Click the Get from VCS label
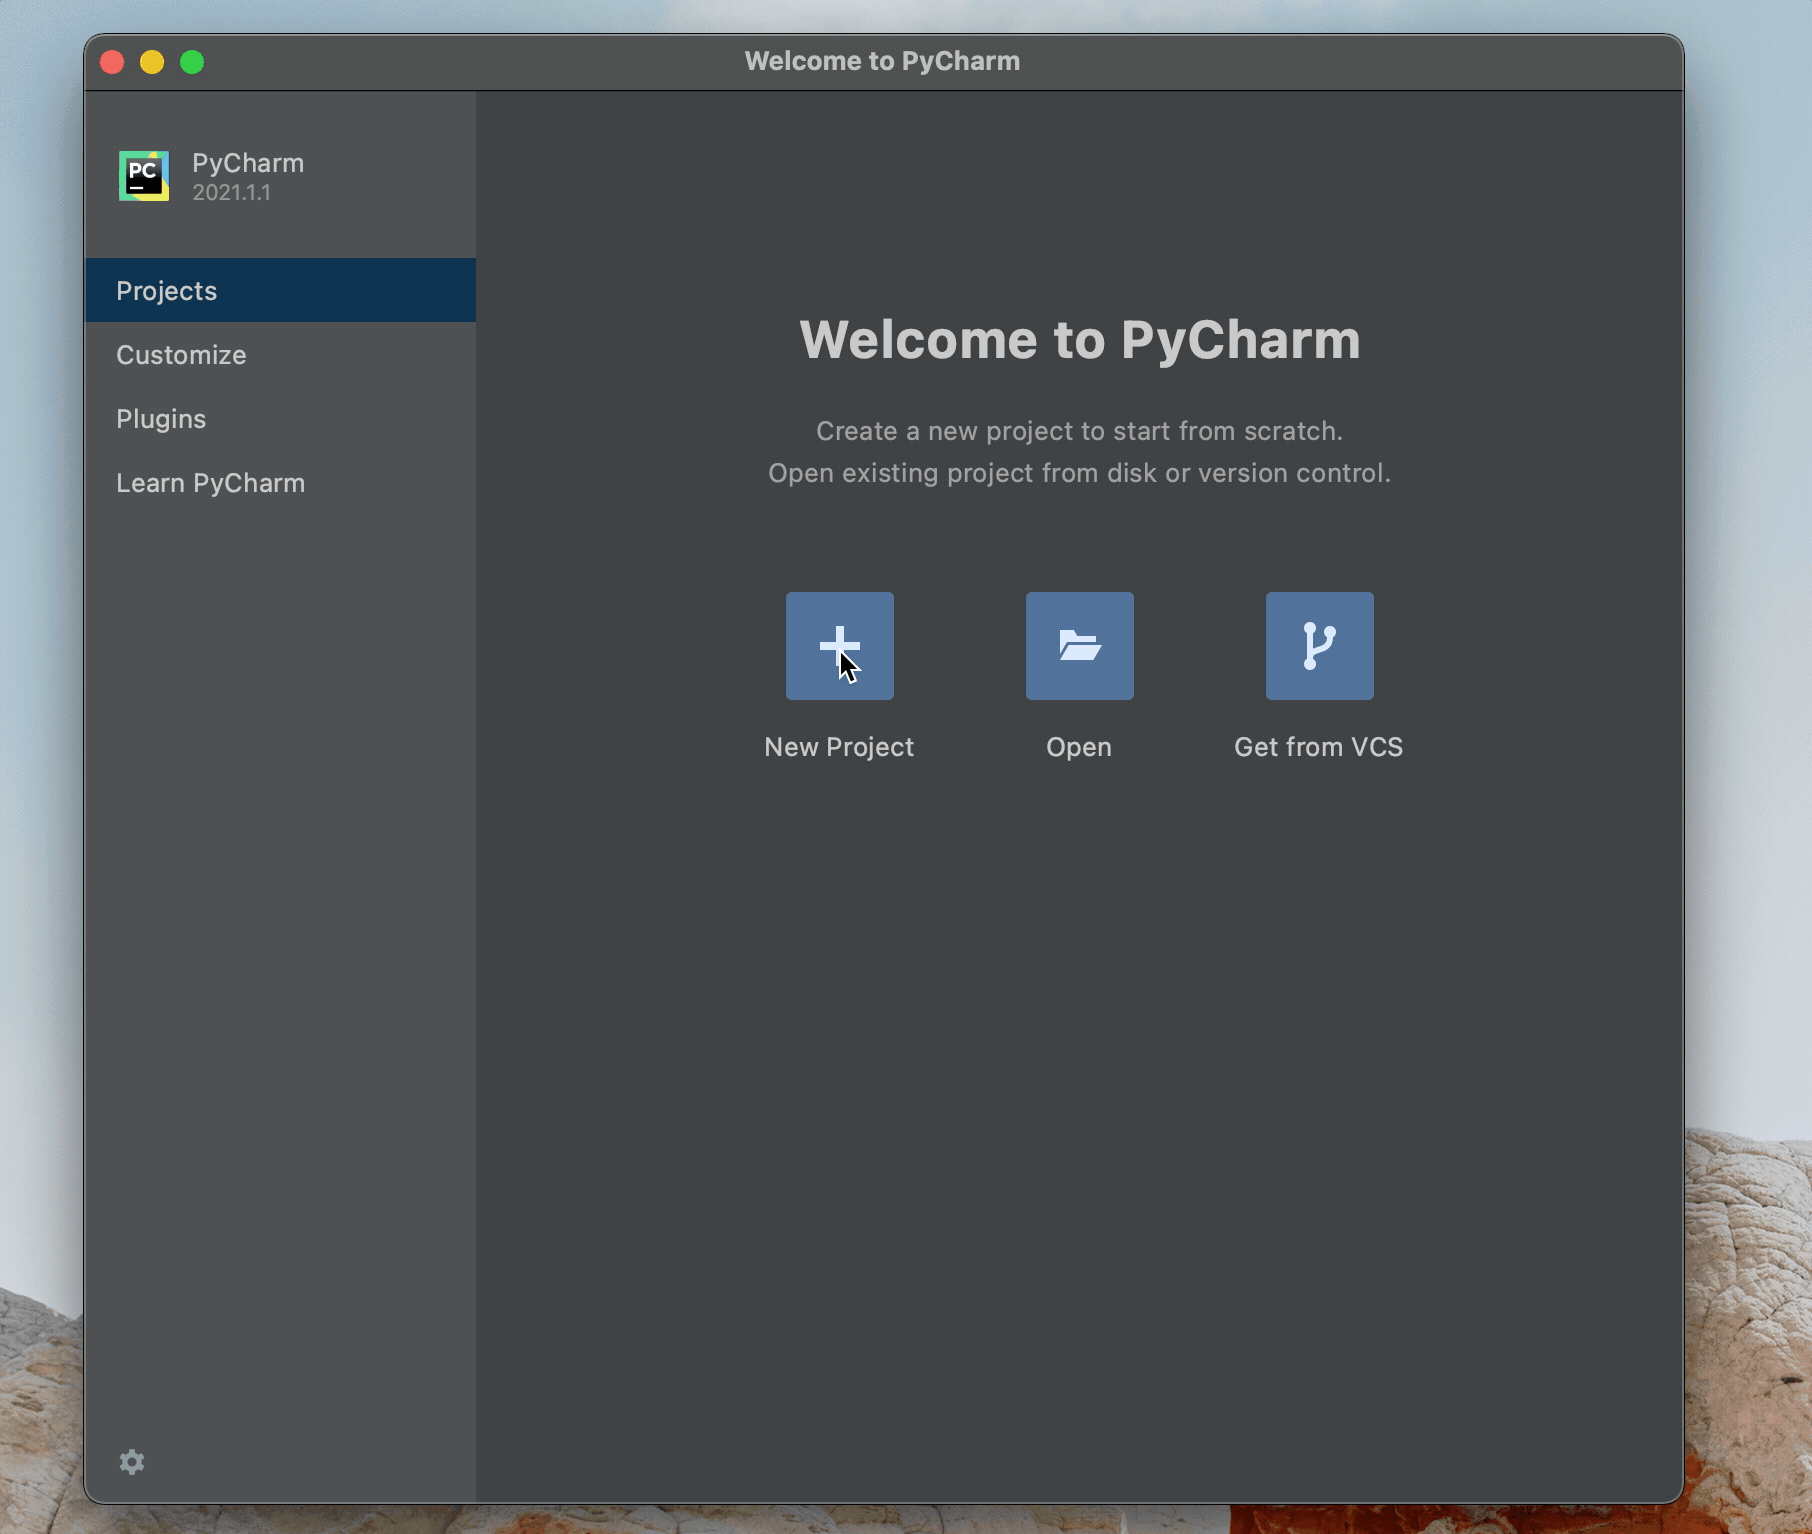Screen dimensions: 1812x1534 tap(1318, 747)
